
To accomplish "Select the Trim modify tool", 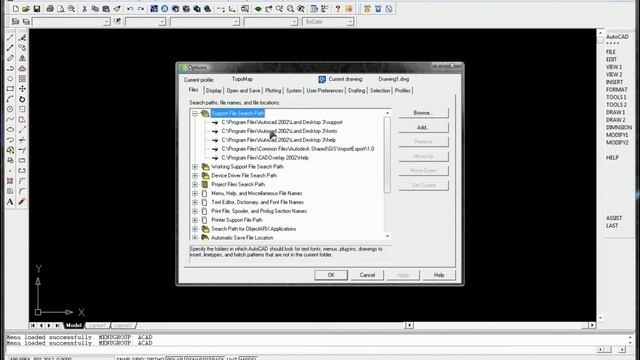I will [22, 140].
